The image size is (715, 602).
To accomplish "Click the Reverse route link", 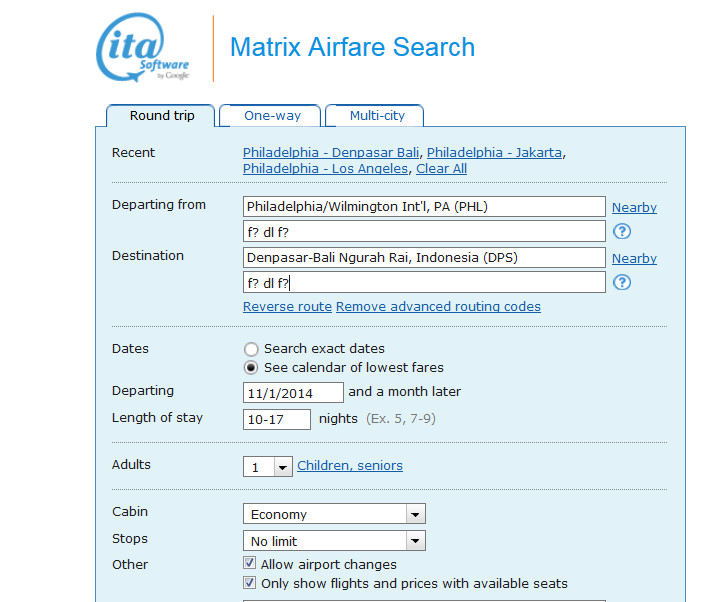I will pyautogui.click(x=287, y=306).
